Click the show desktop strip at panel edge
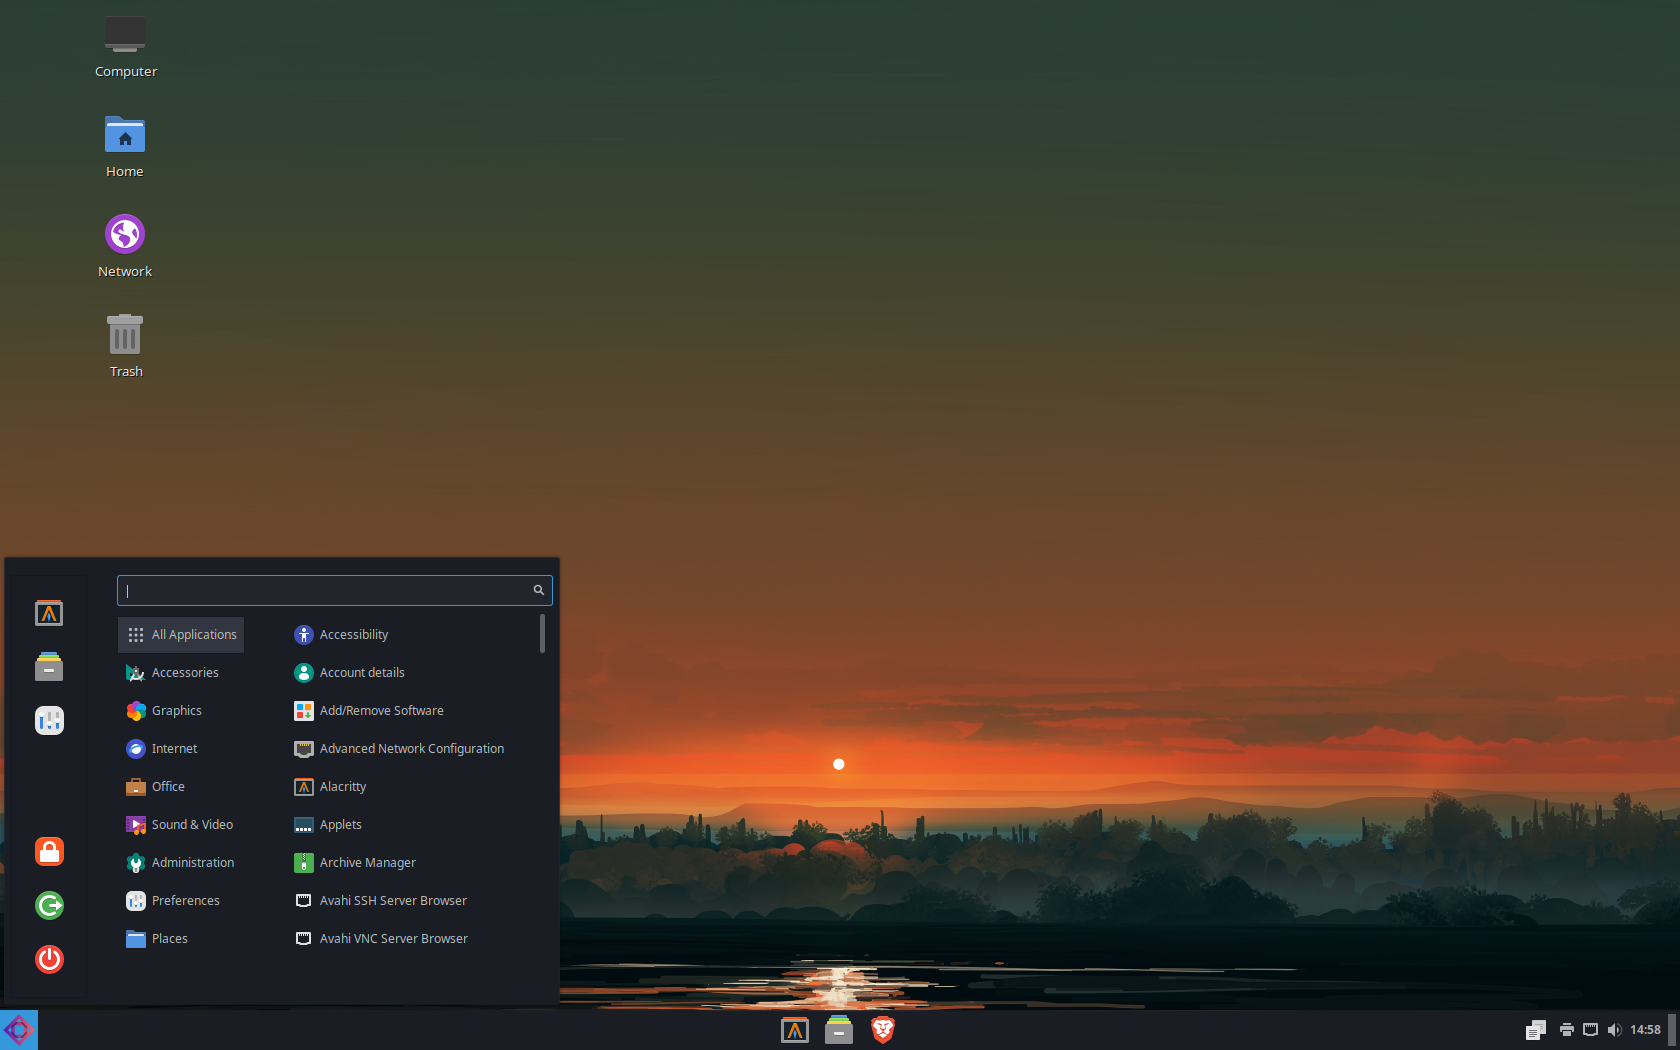 click(1672, 1030)
